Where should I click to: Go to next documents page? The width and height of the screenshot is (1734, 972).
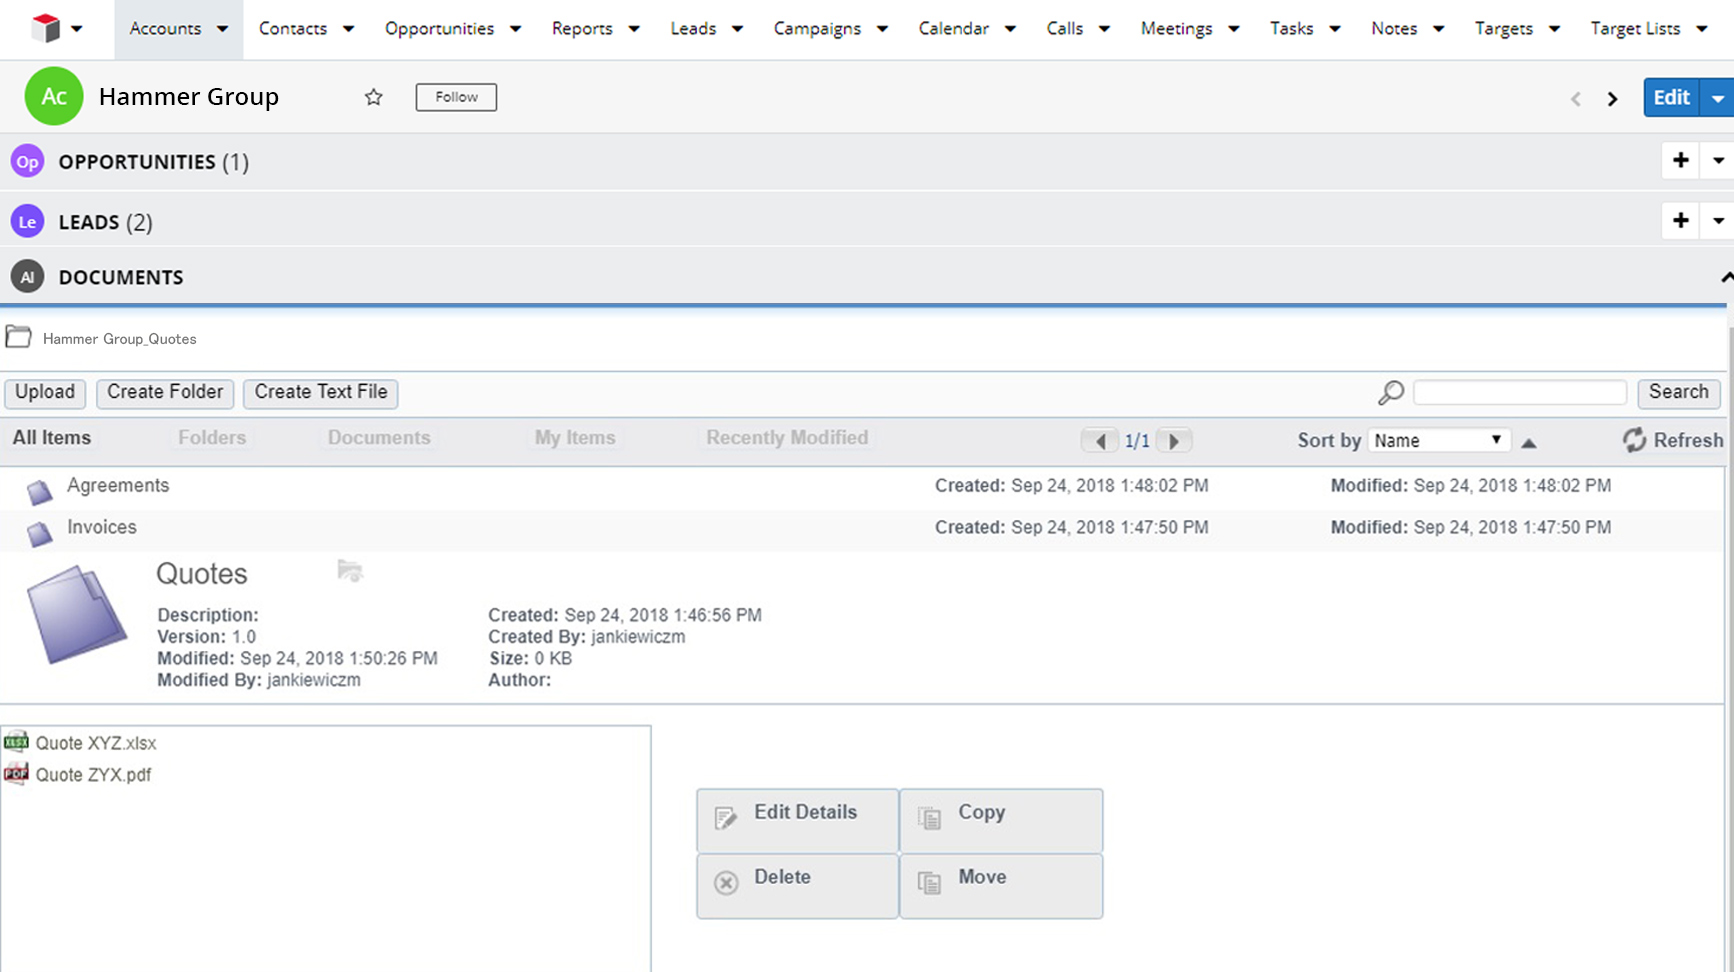[1174, 441]
